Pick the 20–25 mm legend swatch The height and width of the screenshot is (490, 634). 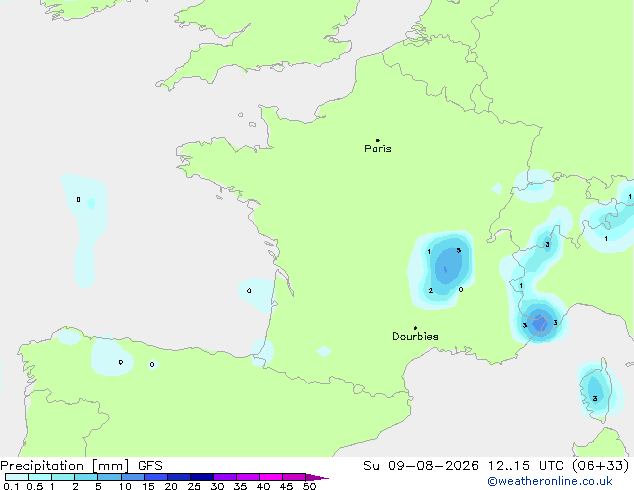click(178, 477)
